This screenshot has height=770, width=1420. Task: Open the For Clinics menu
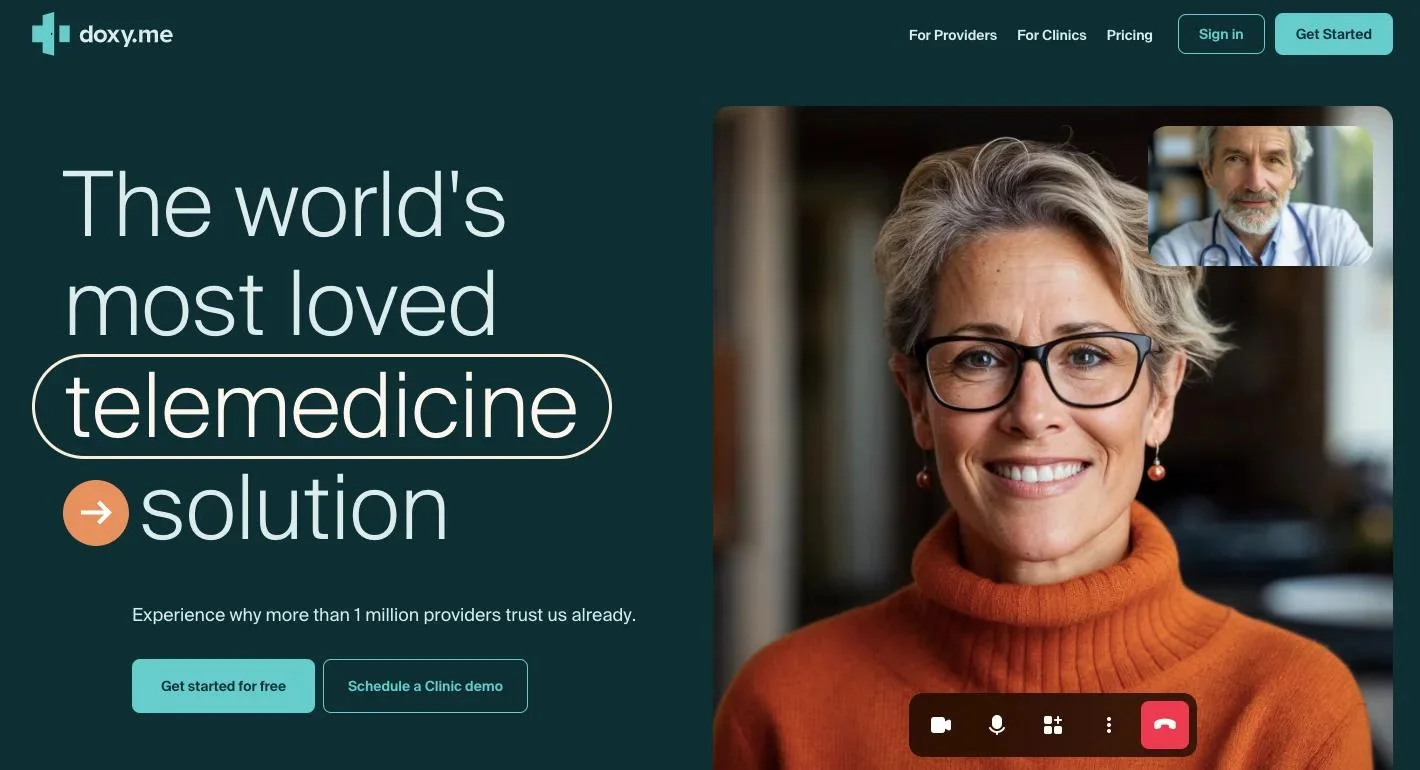point(1052,35)
